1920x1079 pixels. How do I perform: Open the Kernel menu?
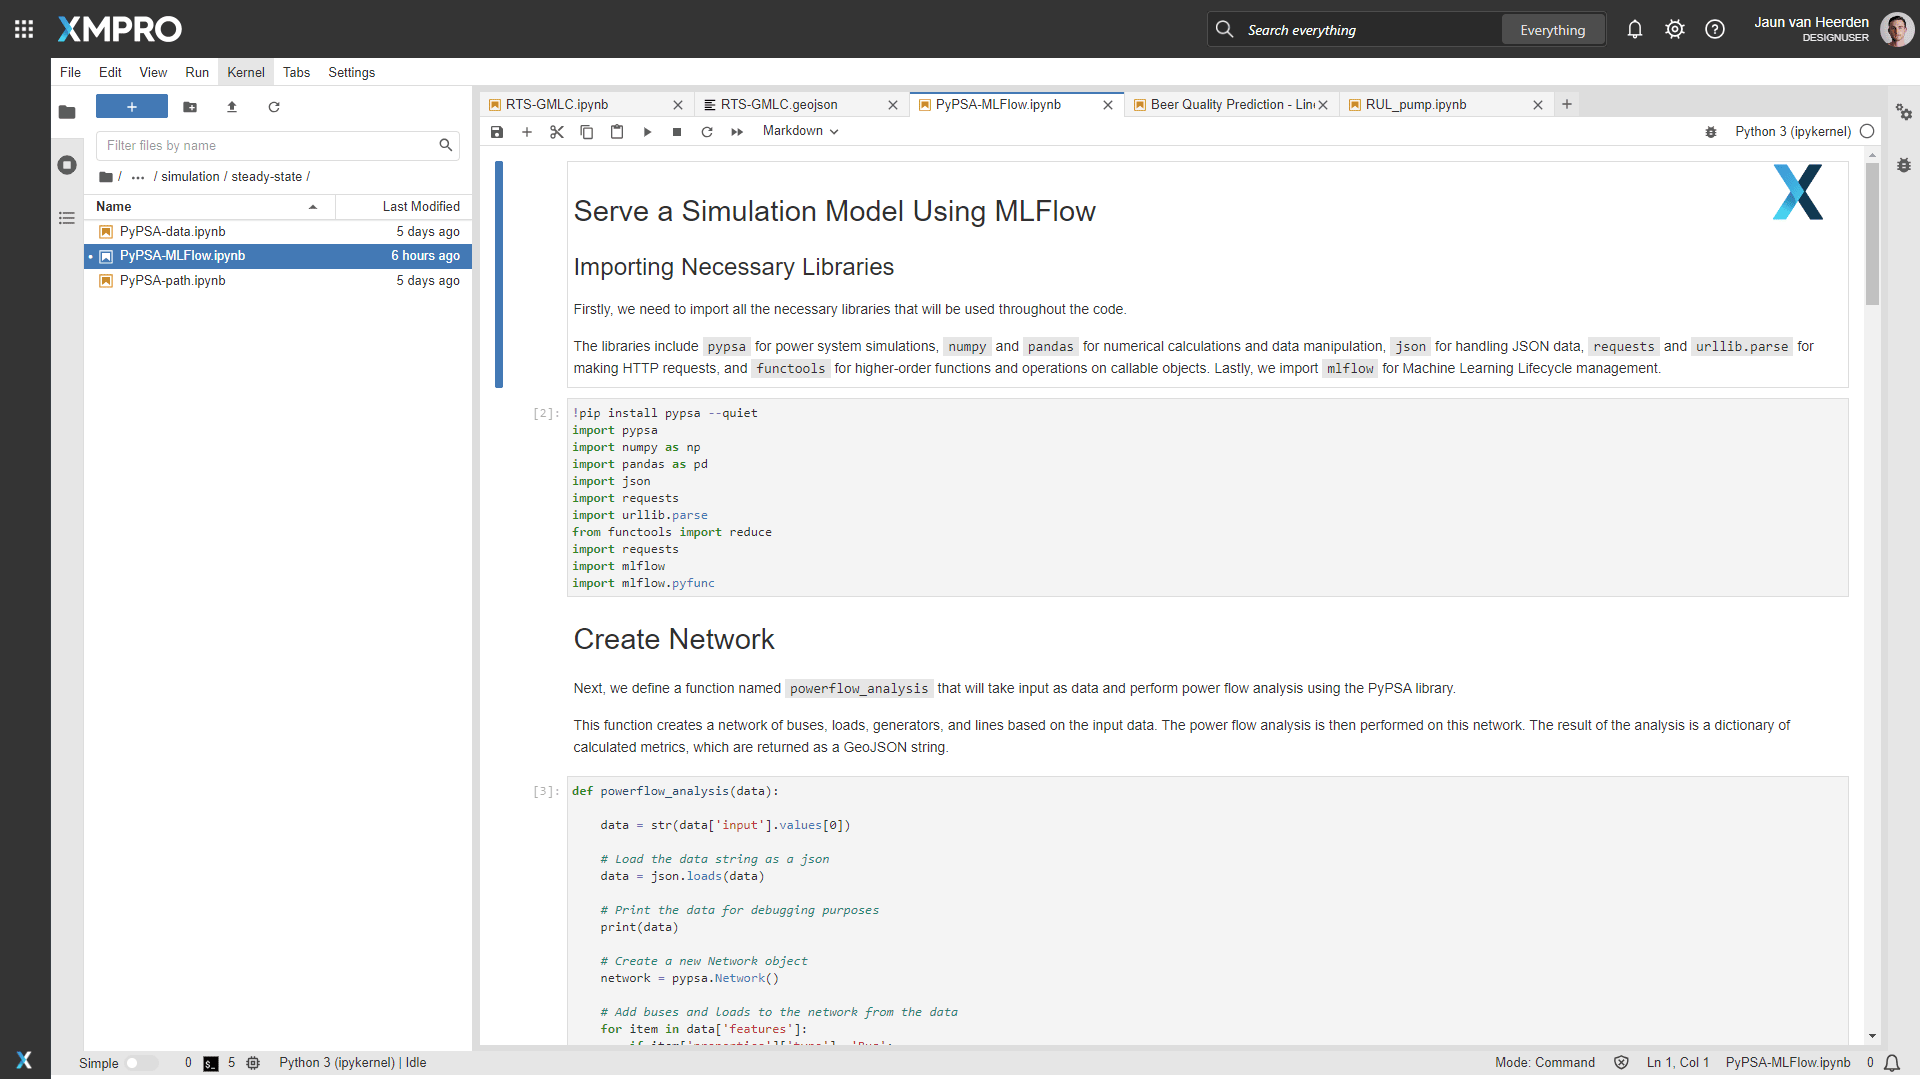pos(245,72)
